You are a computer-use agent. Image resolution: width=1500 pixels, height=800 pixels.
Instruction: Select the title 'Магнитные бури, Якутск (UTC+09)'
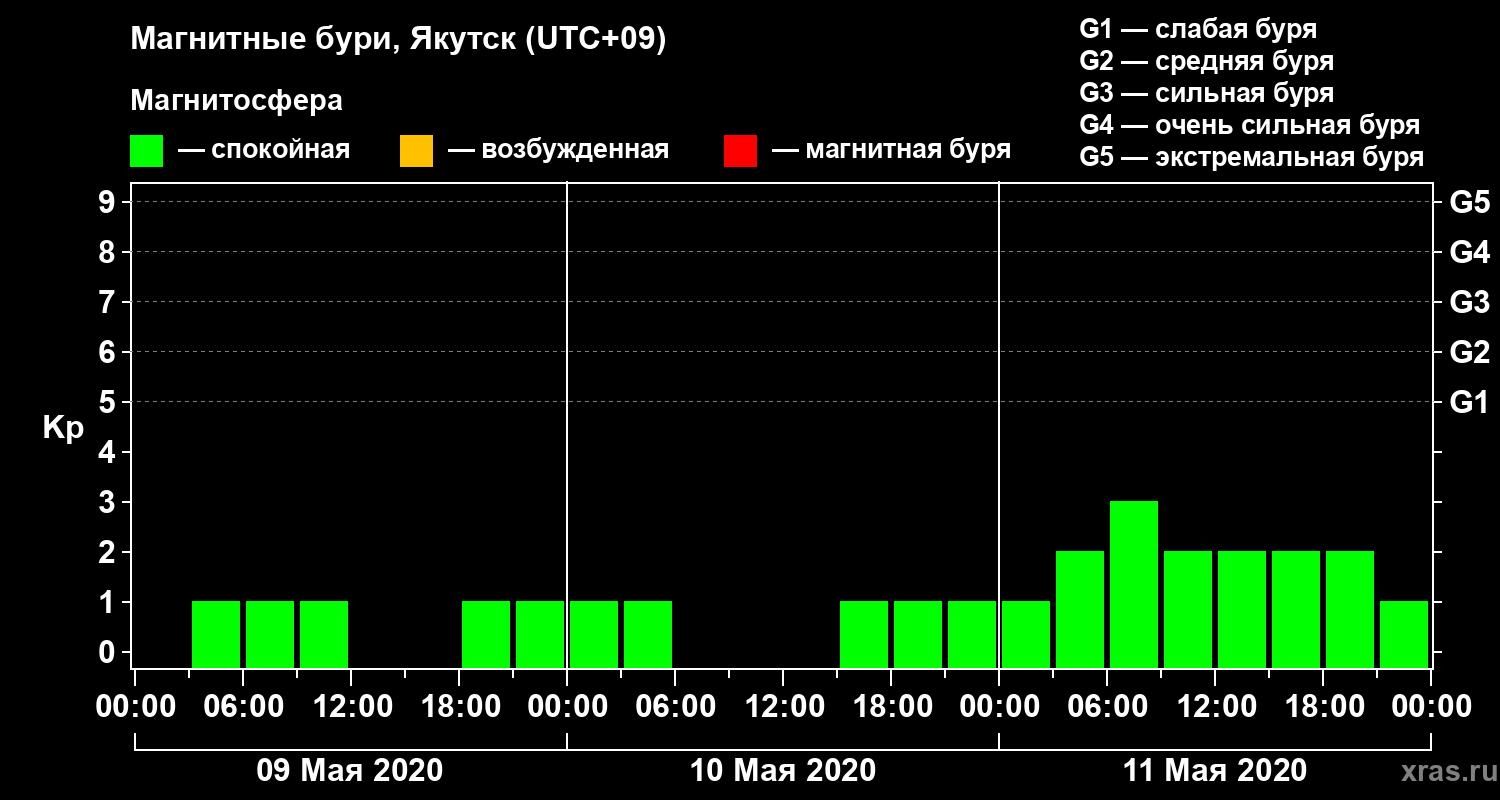pos(398,40)
